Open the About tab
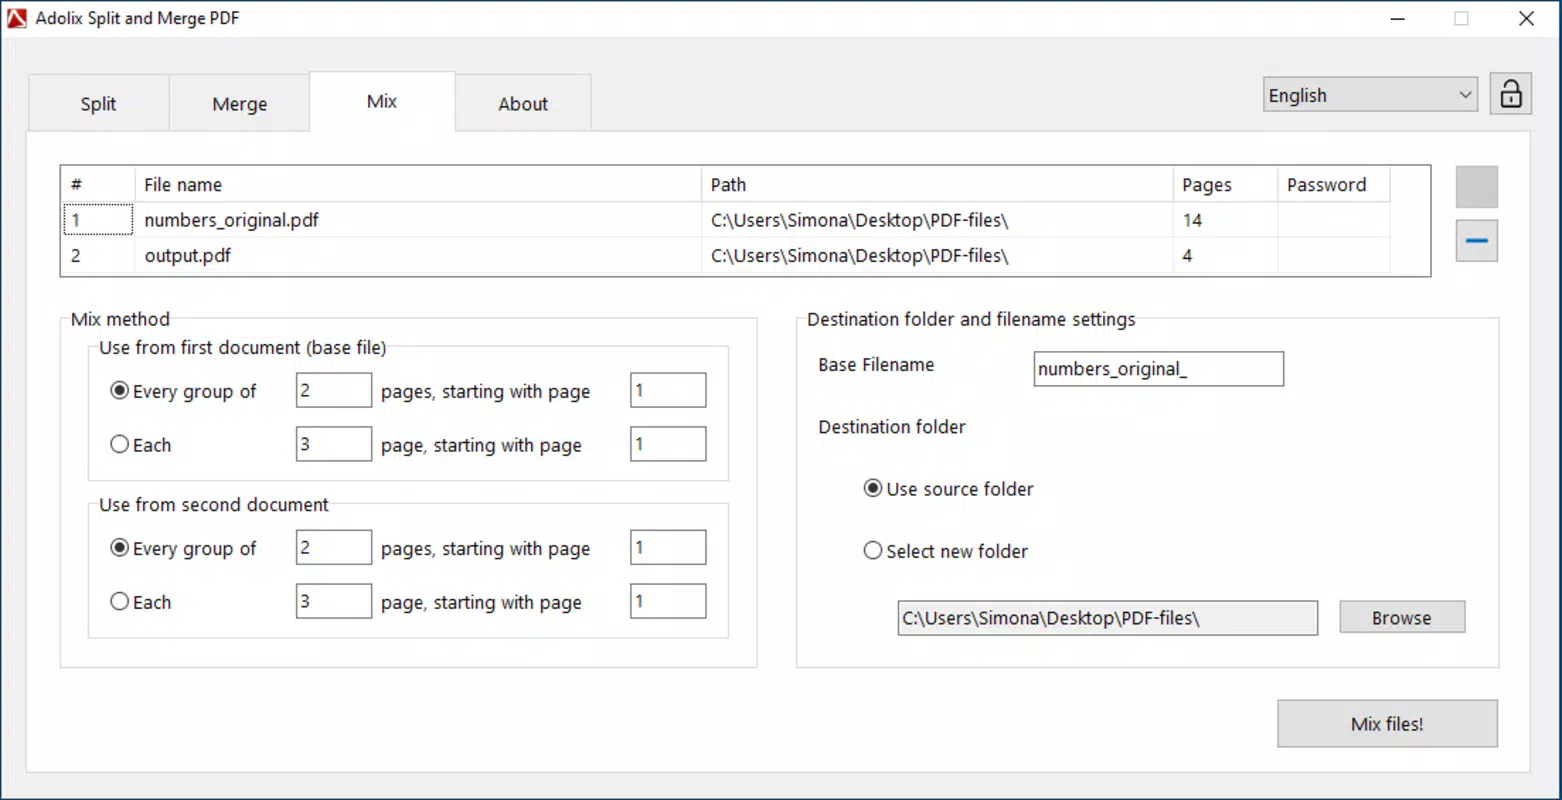Screen dimensions: 1562x800 point(523,103)
